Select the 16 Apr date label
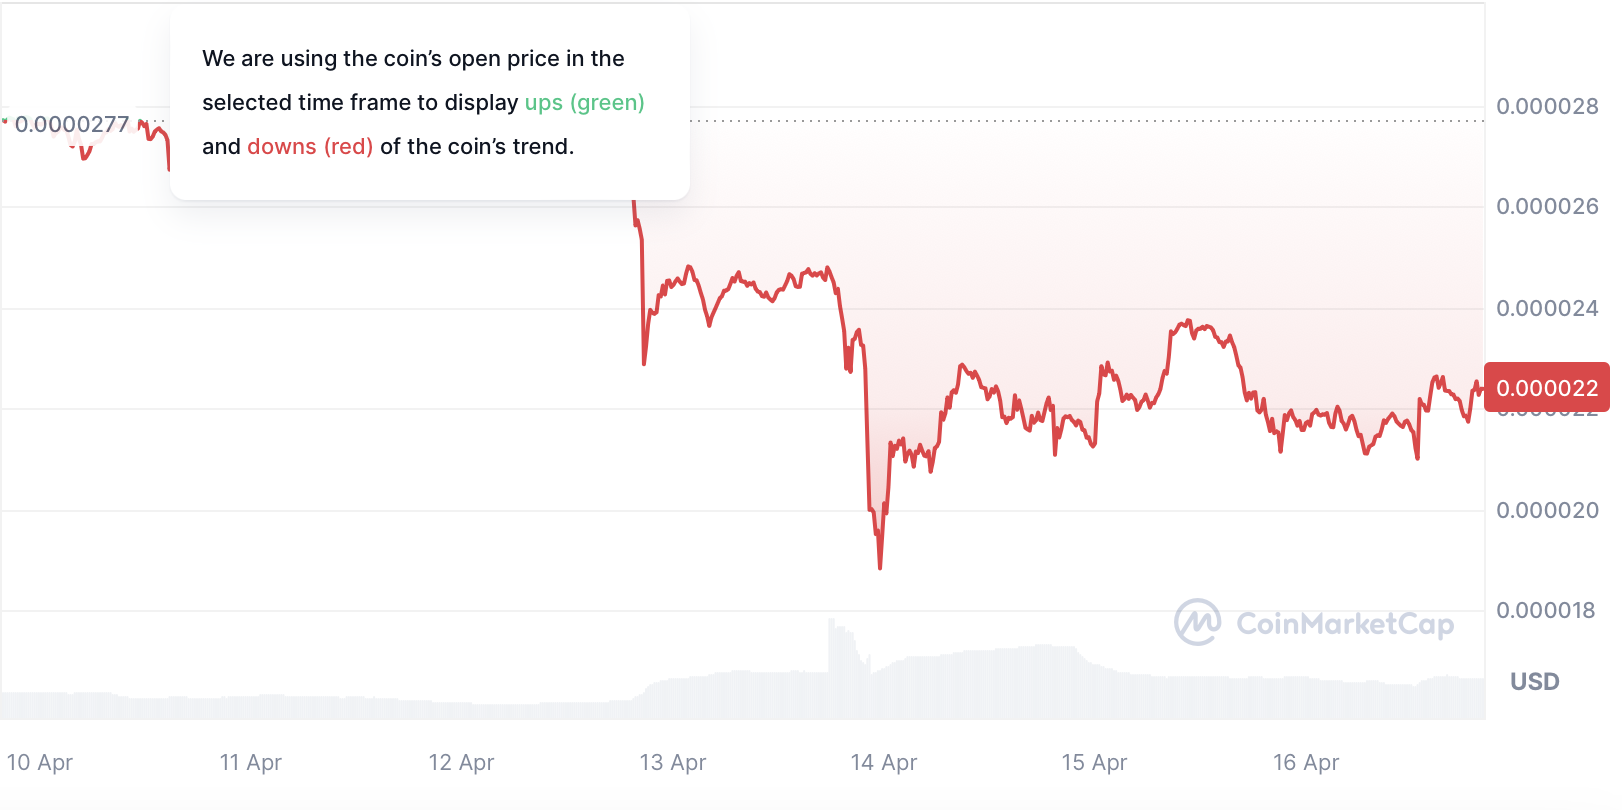This screenshot has height=810, width=1622. [1306, 762]
